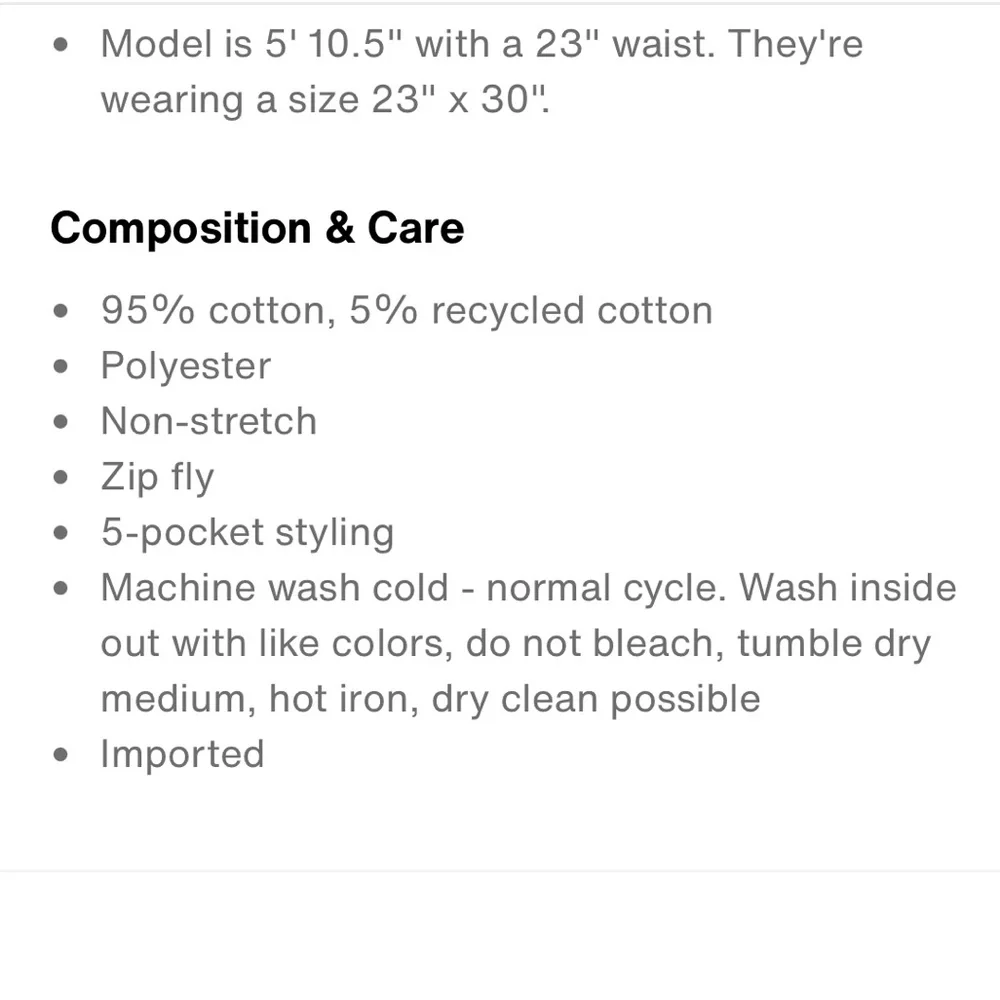Click the "5-pocket styling" list item
The height and width of the screenshot is (1000, 1000).
click(x=247, y=532)
